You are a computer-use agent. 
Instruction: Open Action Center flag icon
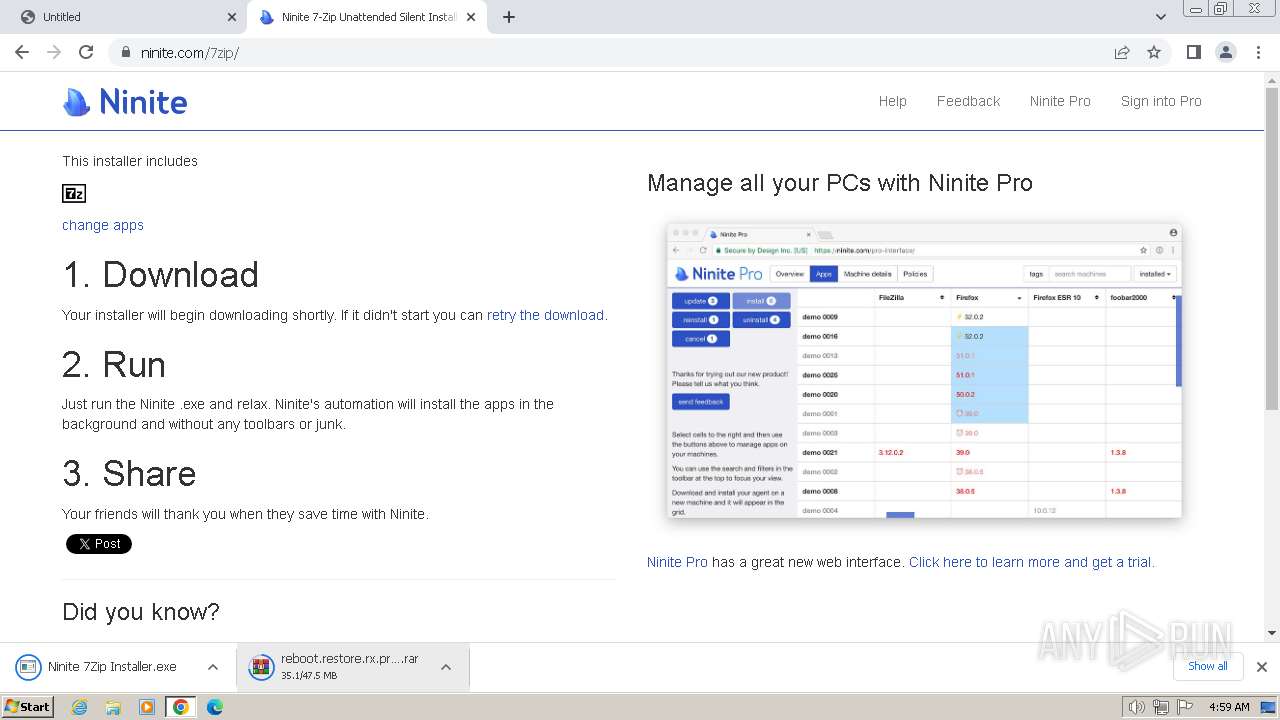1185,707
